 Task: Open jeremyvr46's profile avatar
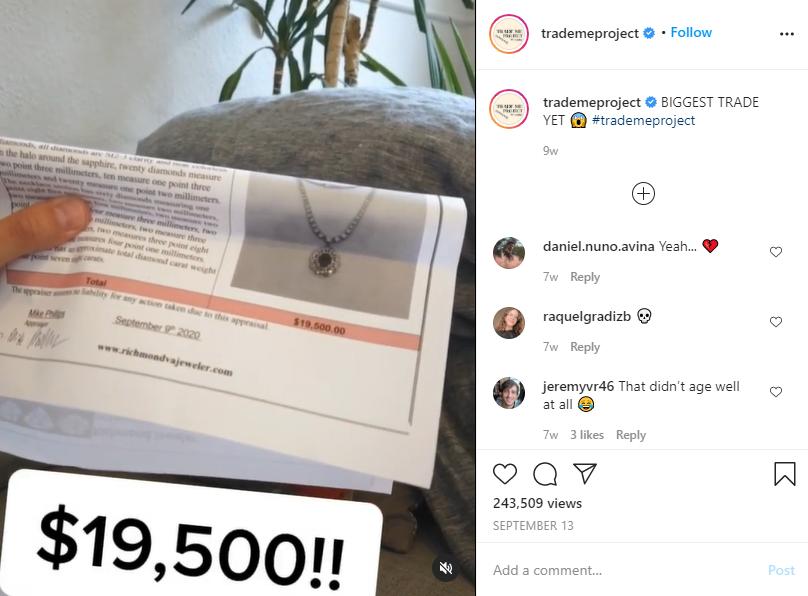[x=509, y=393]
